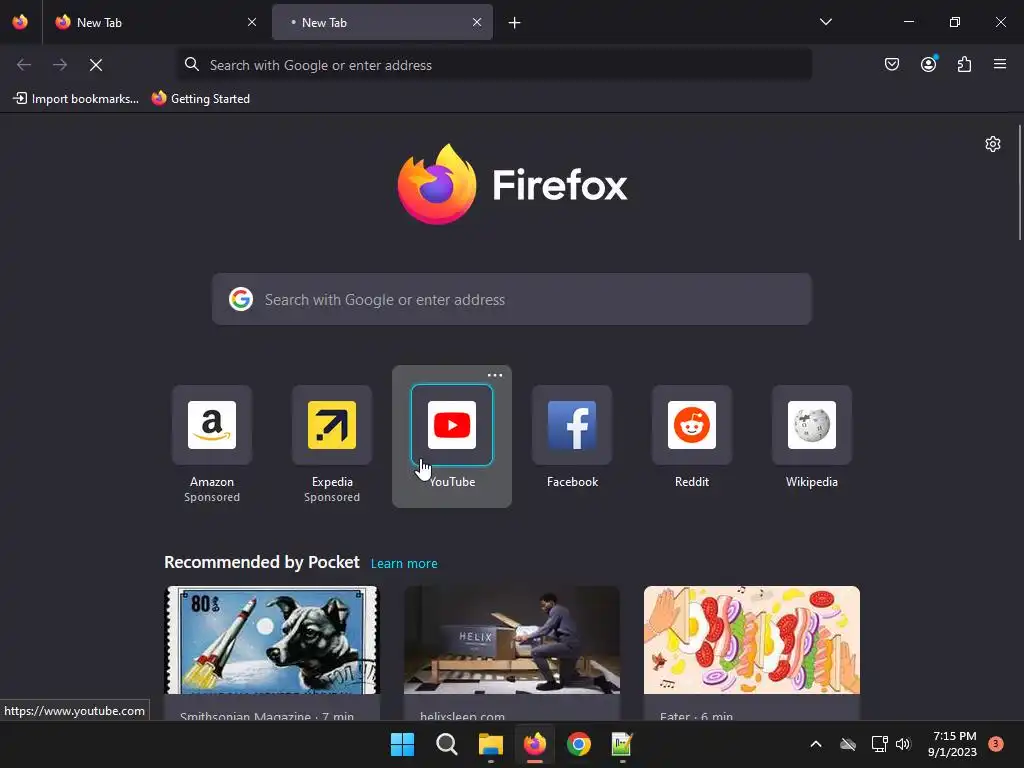Expand the list all tabs chevron
Image resolution: width=1024 pixels, height=768 pixels.
825,22
